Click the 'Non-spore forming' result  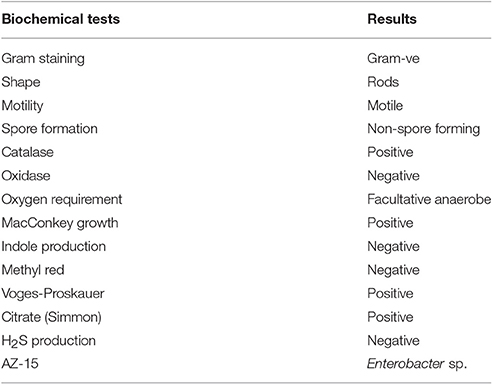tap(424, 129)
